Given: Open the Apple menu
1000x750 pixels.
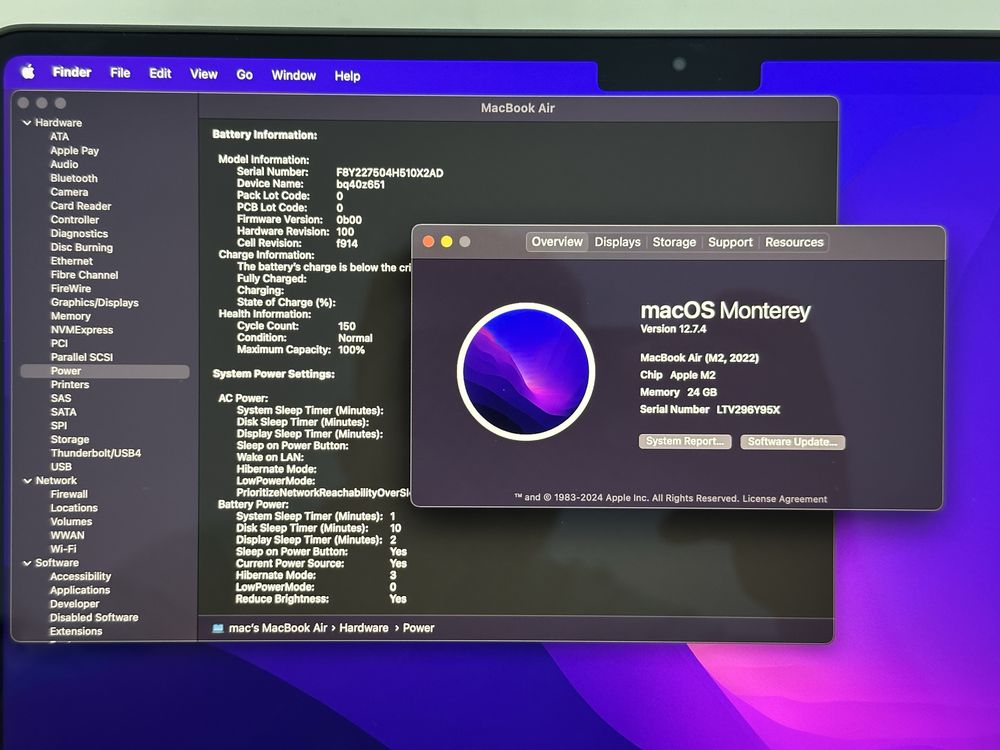Looking at the screenshot, I should coord(28,72).
